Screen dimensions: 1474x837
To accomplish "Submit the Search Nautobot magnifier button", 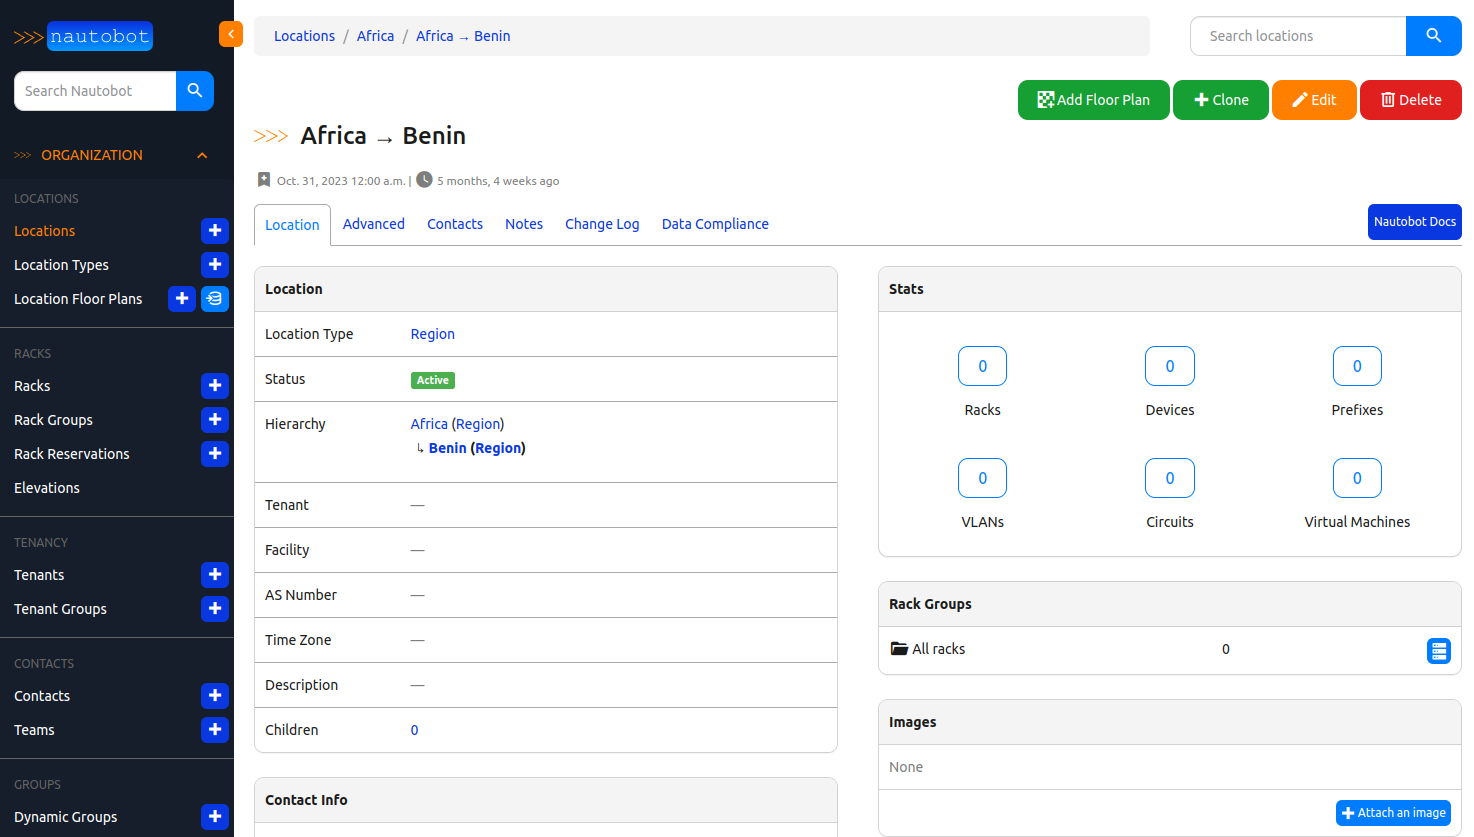I will [195, 91].
